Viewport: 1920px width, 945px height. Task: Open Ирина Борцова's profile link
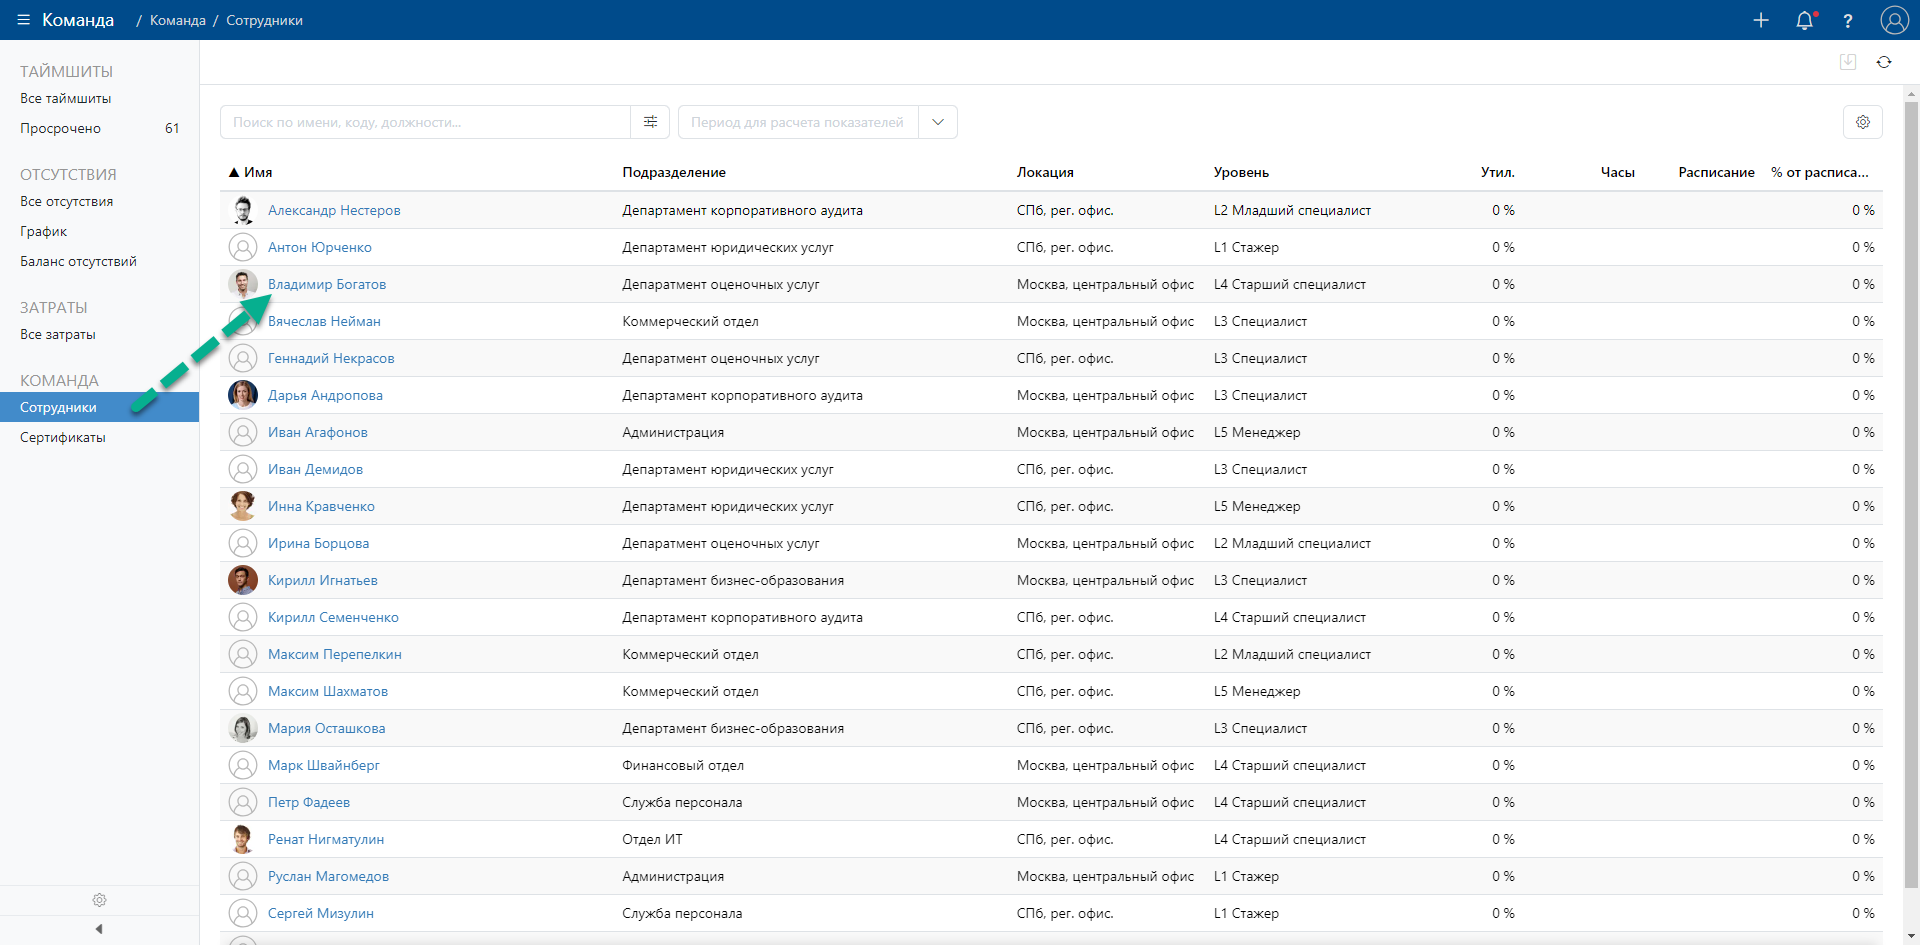tap(318, 543)
